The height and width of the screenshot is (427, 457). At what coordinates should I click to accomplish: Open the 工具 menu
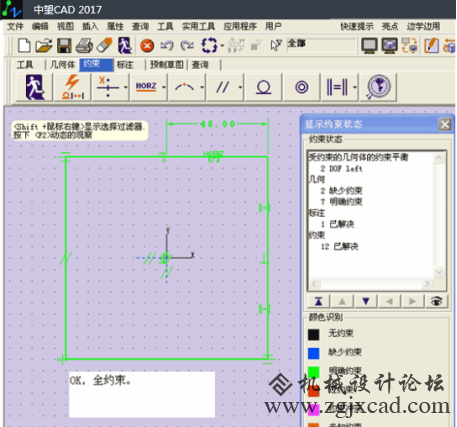pos(165,26)
